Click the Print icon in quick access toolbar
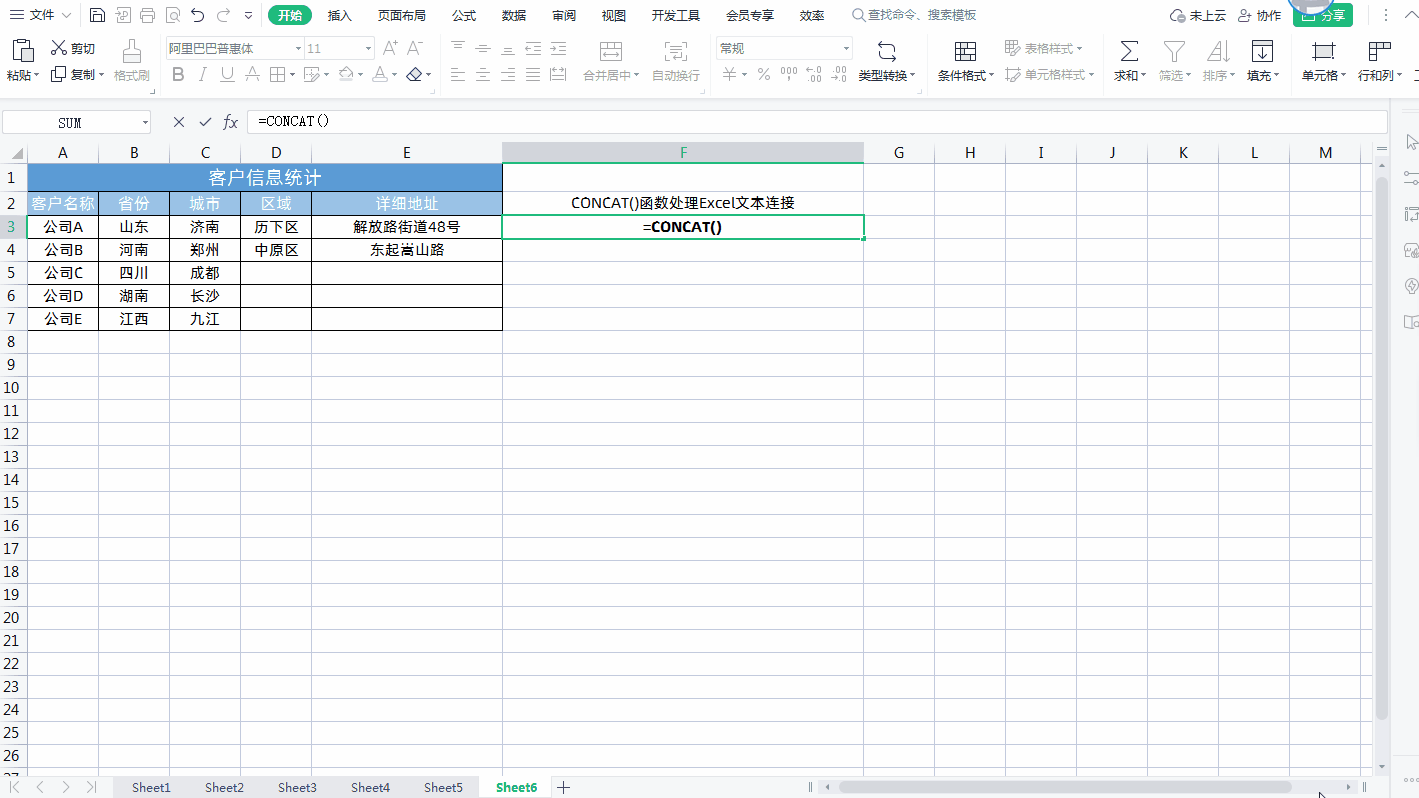1419x798 pixels. (148, 15)
